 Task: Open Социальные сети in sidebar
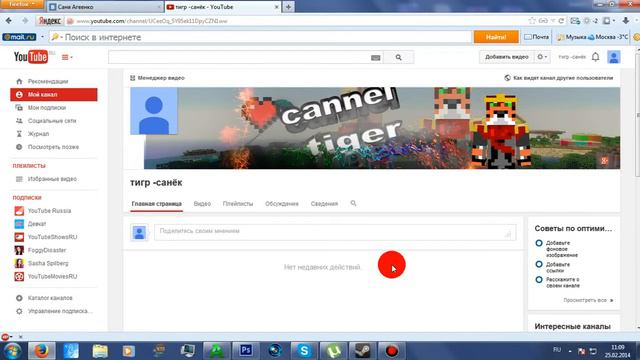click(x=53, y=121)
